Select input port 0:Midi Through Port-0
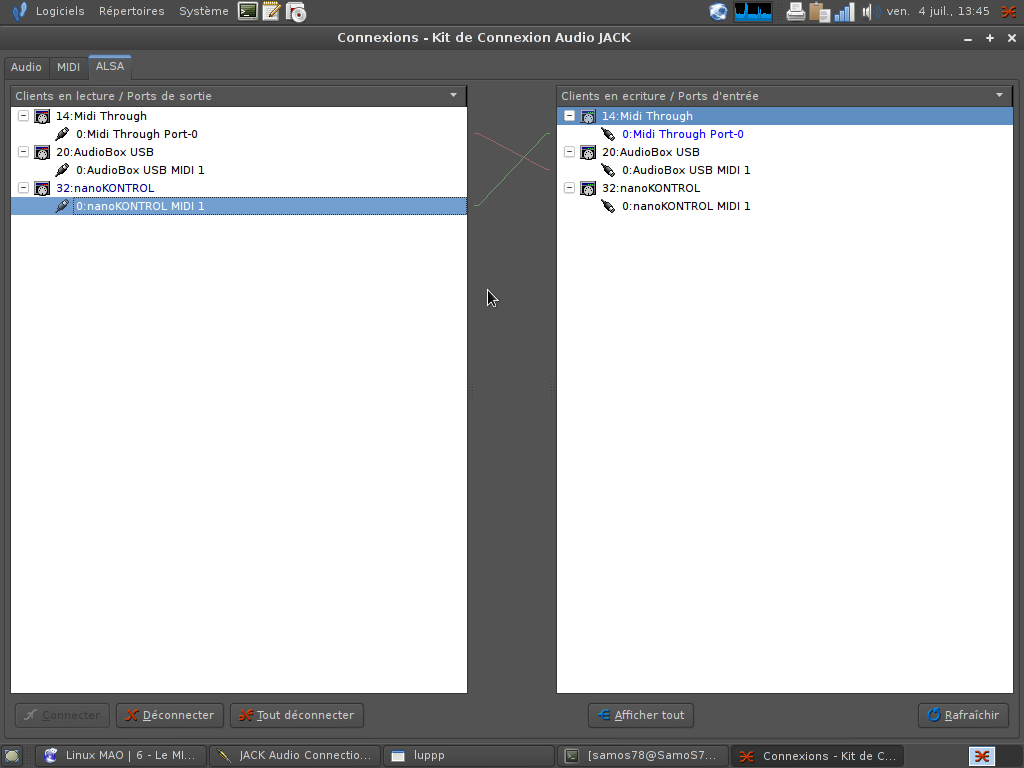Viewport: 1024px width, 768px height. [682, 134]
